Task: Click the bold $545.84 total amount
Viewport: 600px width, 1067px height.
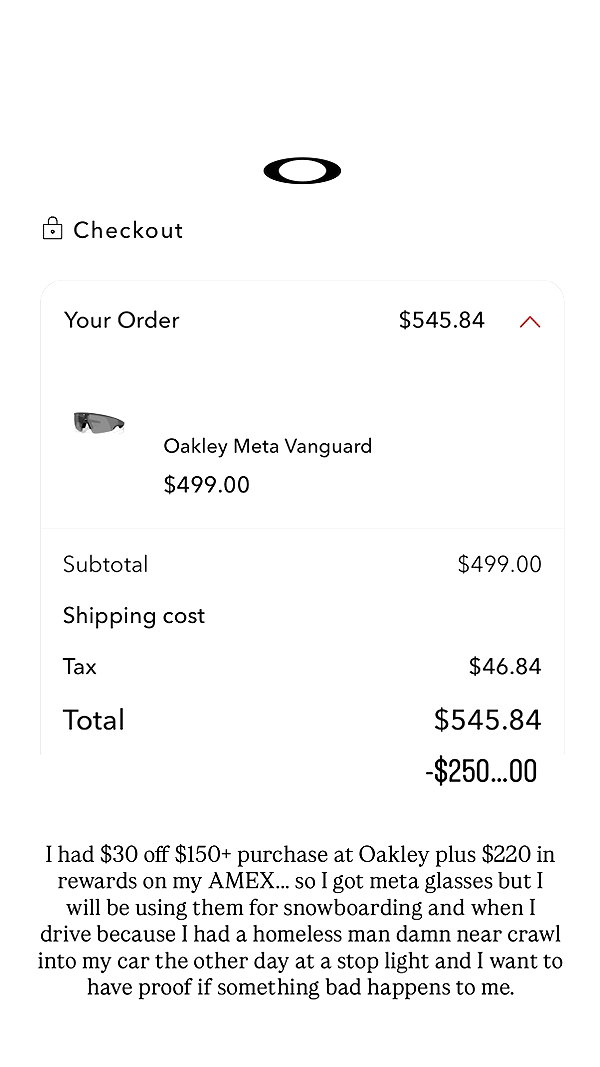Action: tap(488, 720)
